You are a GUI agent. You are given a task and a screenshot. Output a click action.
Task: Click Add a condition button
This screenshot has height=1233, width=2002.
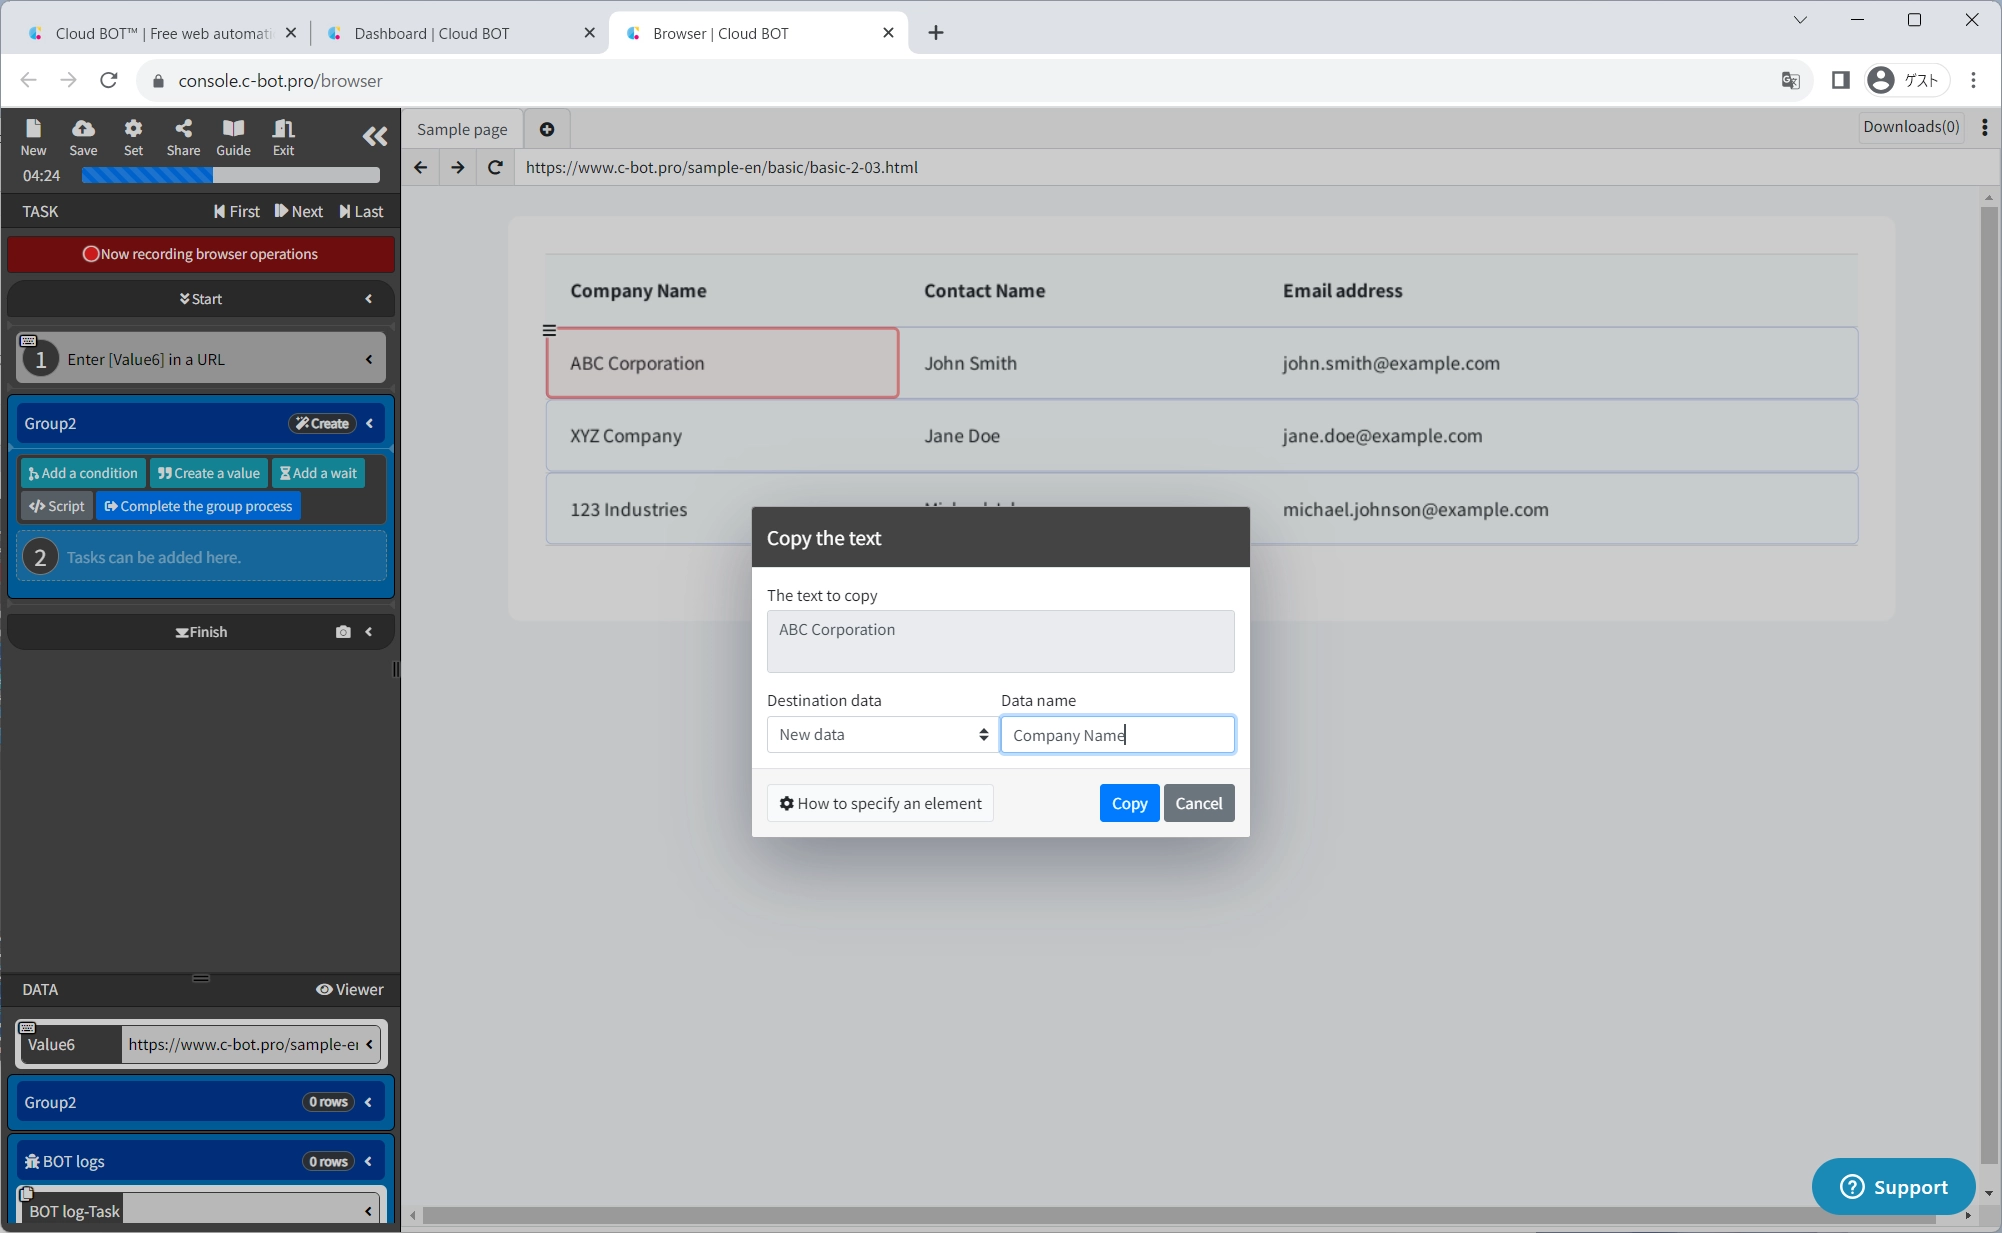click(83, 473)
